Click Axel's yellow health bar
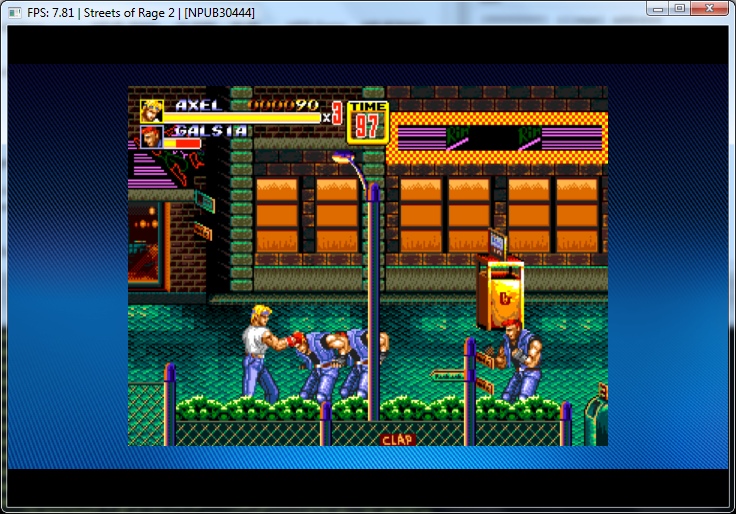 point(242,118)
